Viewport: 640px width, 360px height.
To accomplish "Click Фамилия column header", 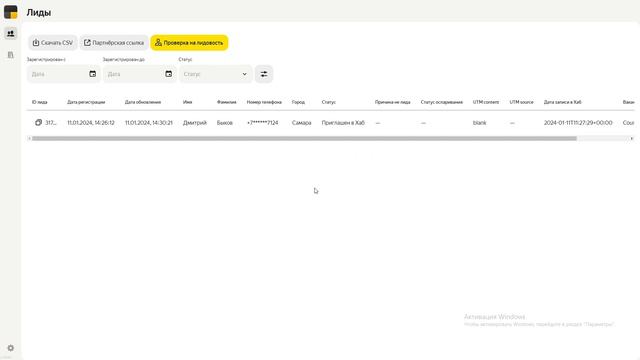I will tap(227, 102).
